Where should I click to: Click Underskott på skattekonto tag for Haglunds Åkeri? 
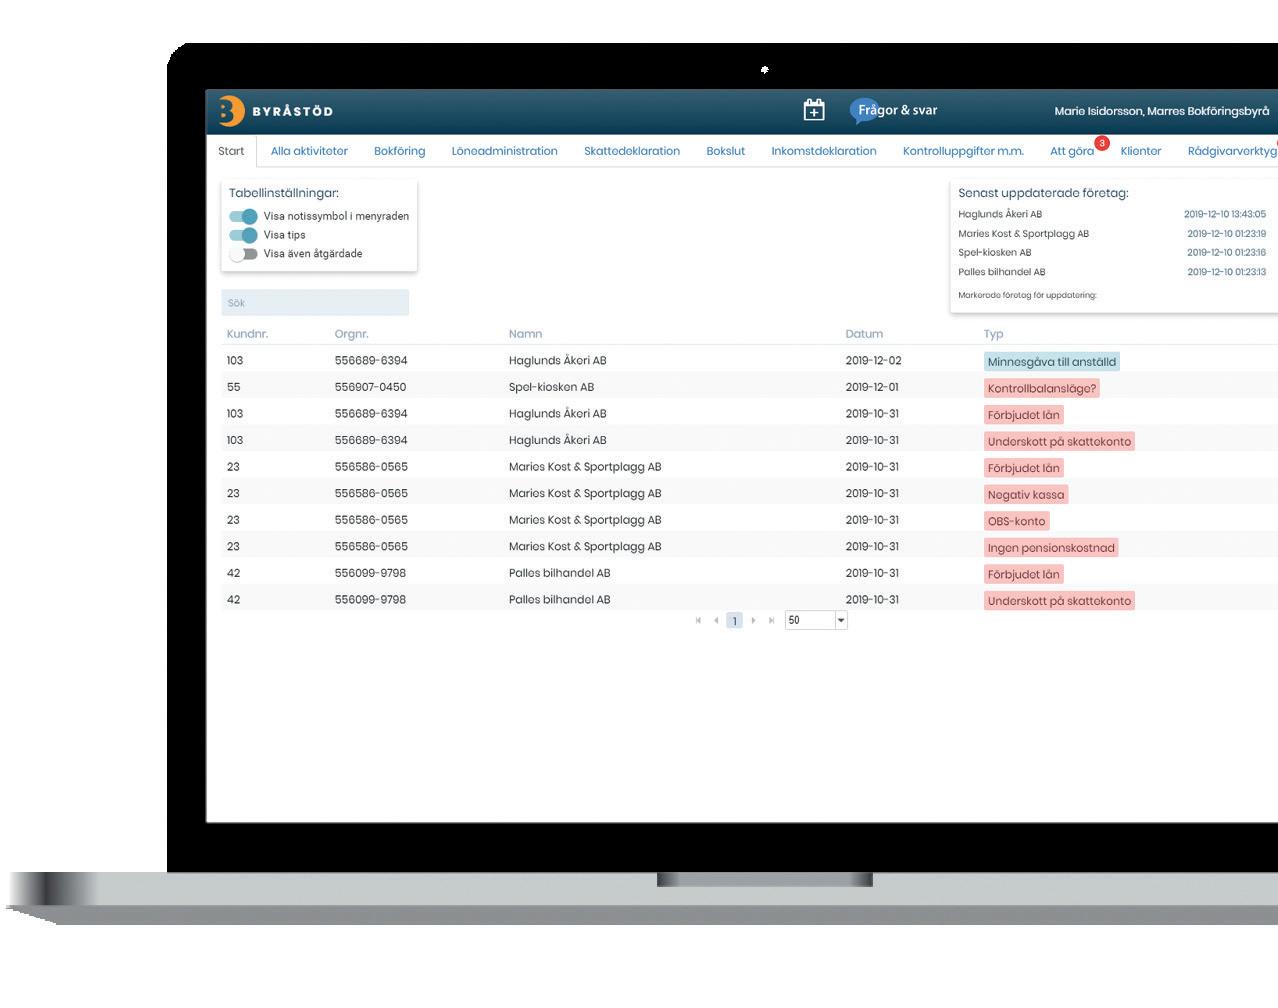(x=1059, y=441)
